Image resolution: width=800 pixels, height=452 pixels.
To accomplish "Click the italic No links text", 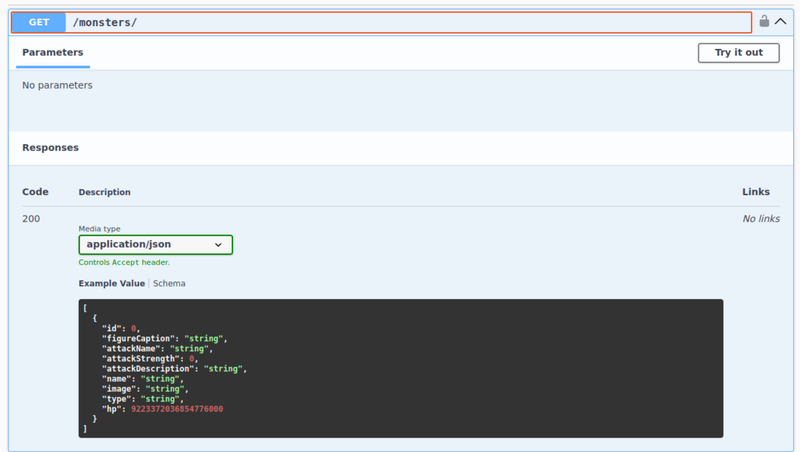I will 761,218.
